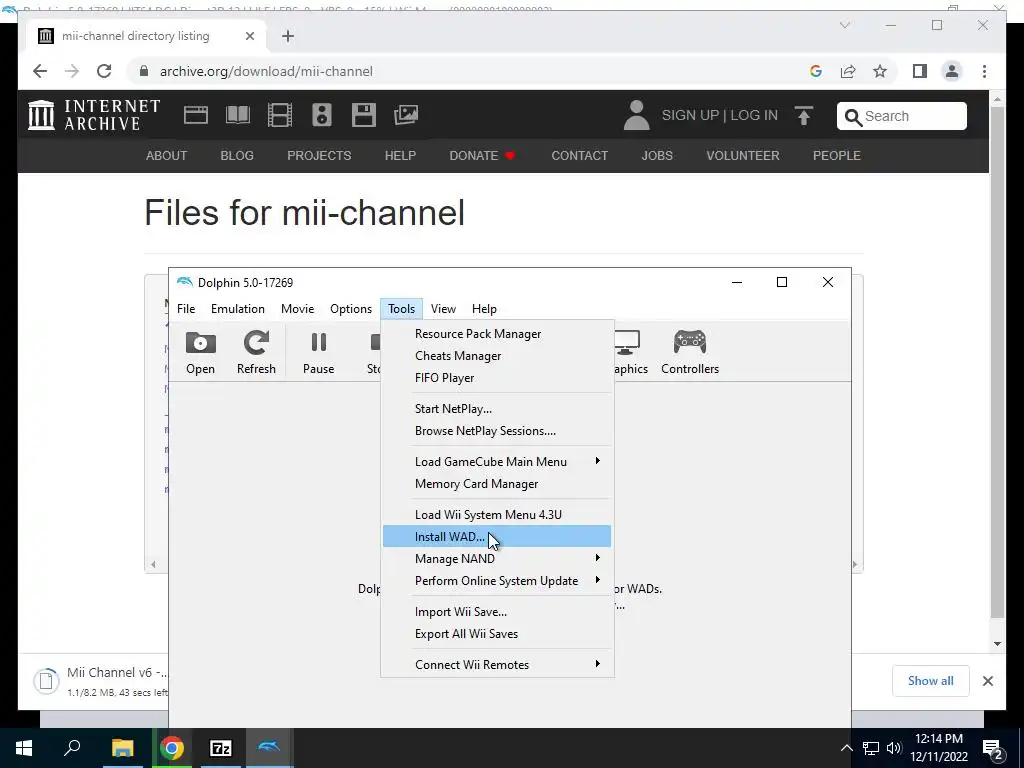Expand Perform Online System Update submenu
Viewport: 1024px width, 768px height.
click(497, 581)
